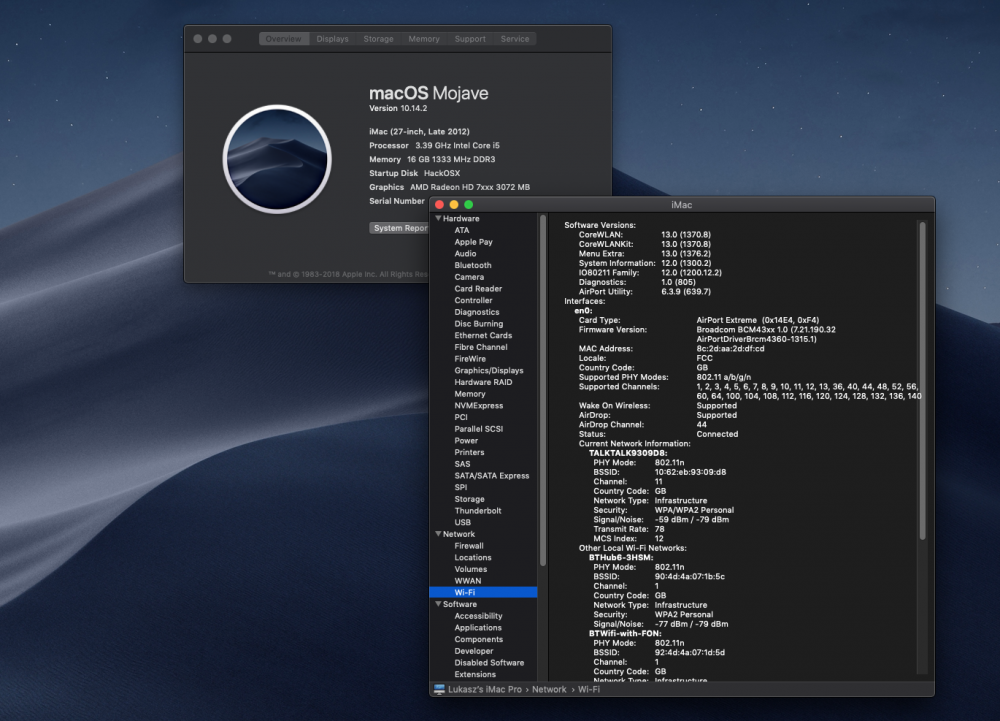Select Card Reader in the sidebar

click(478, 288)
